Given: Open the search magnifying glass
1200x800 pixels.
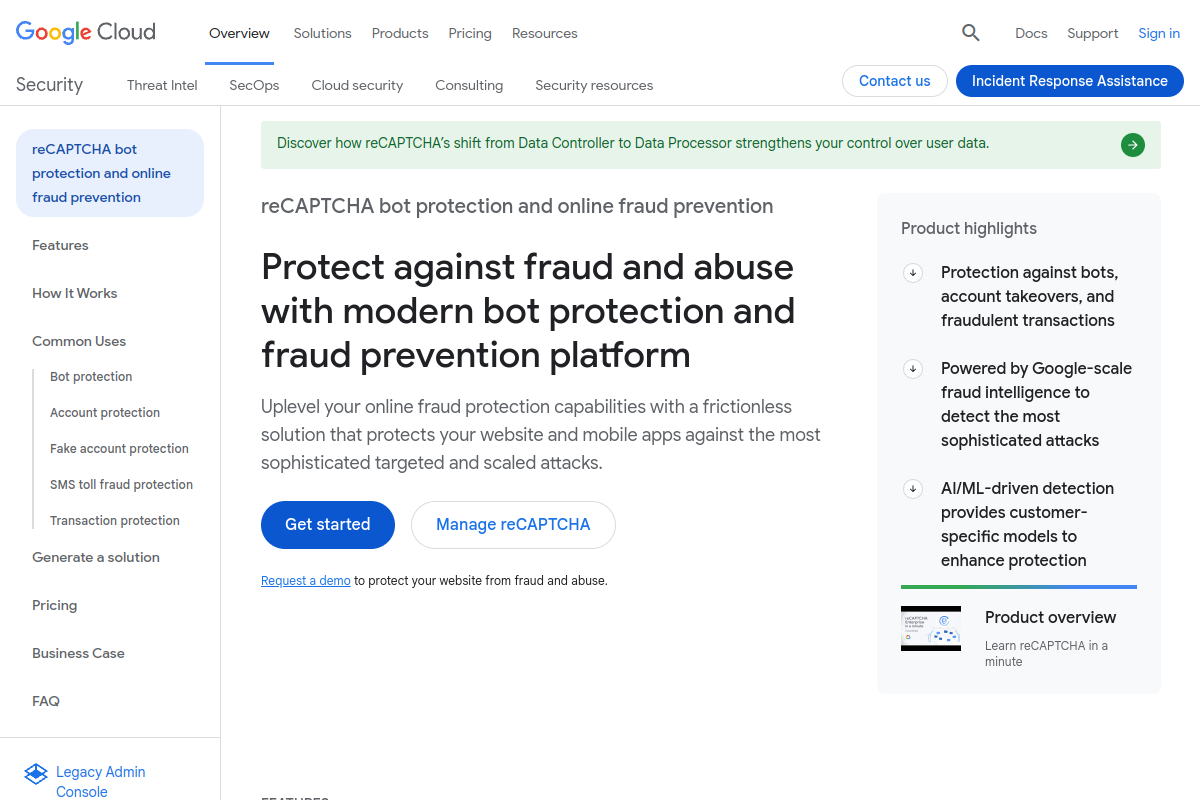Looking at the screenshot, I should pyautogui.click(x=970, y=32).
